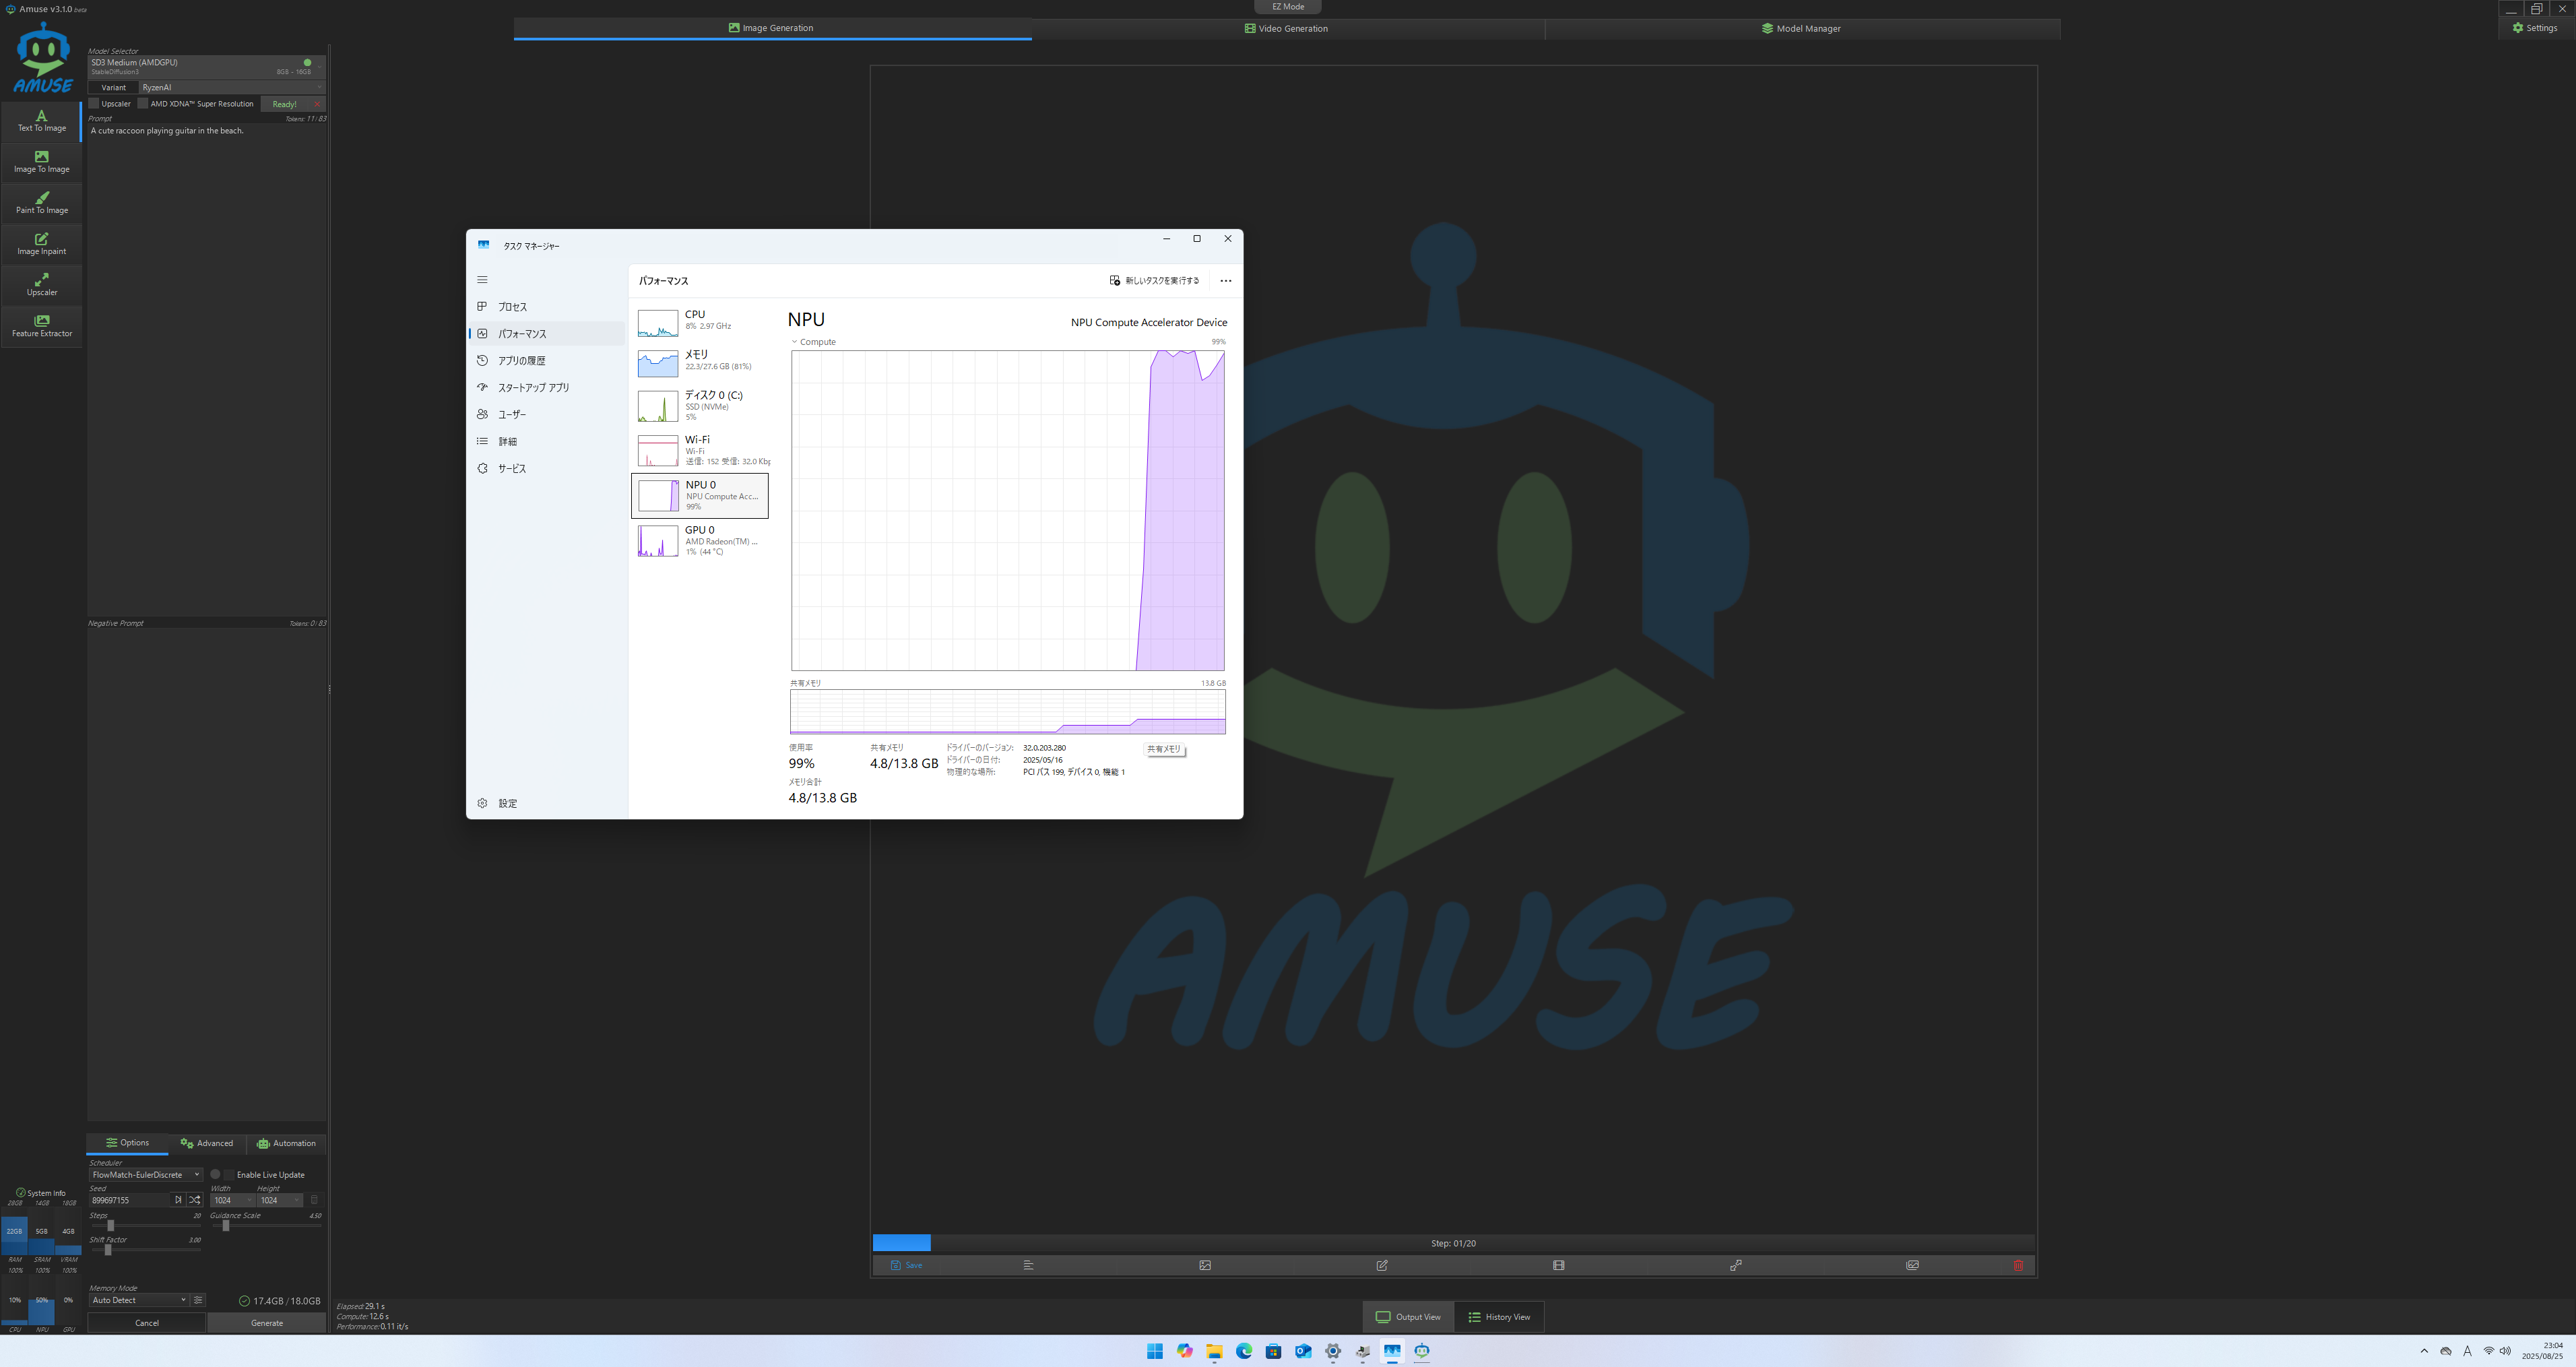Open Amuse Settings gear

pos(2535,28)
